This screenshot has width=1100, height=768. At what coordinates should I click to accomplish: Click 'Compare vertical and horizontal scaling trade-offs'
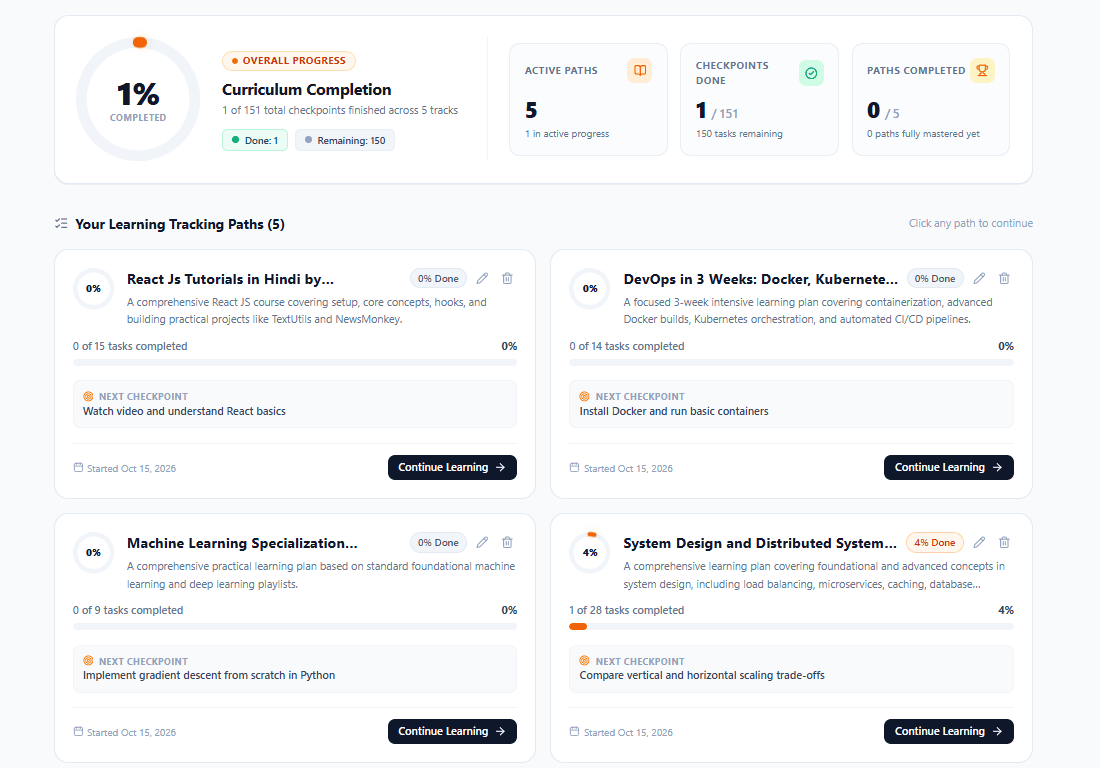coord(702,675)
